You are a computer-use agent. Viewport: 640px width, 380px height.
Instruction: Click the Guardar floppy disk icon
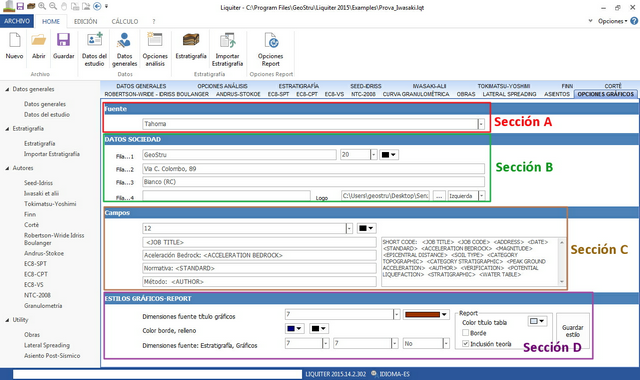coord(64,40)
